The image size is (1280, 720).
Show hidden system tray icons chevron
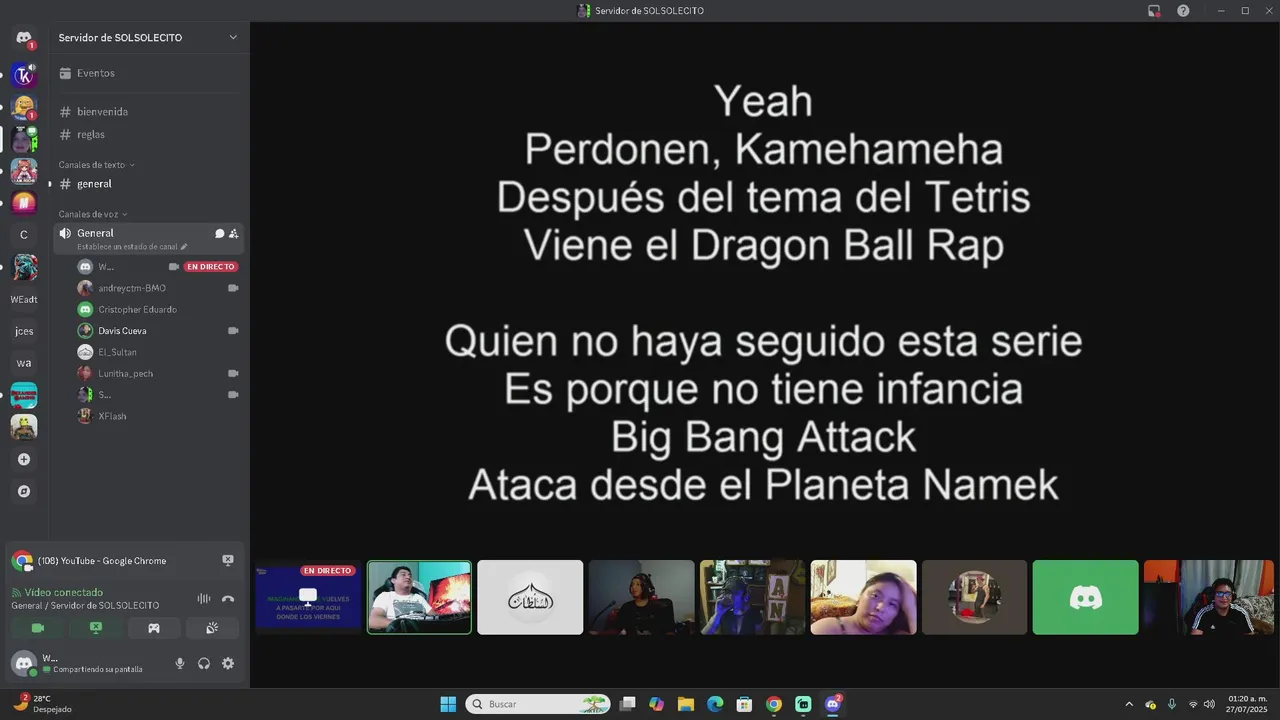pyautogui.click(x=1129, y=704)
